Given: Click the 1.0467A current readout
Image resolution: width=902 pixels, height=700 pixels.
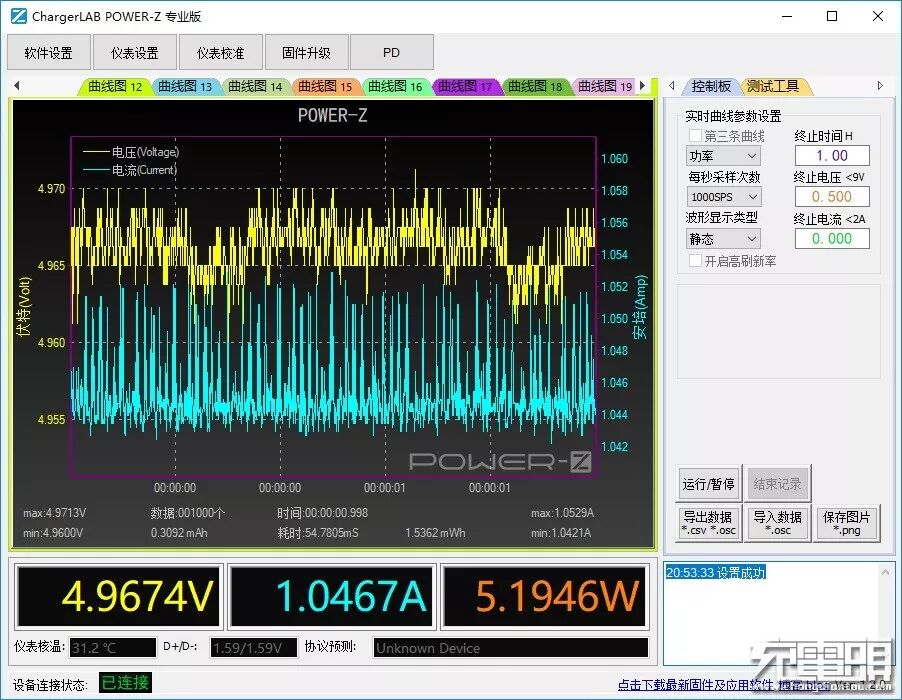Looking at the screenshot, I should 331,596.
